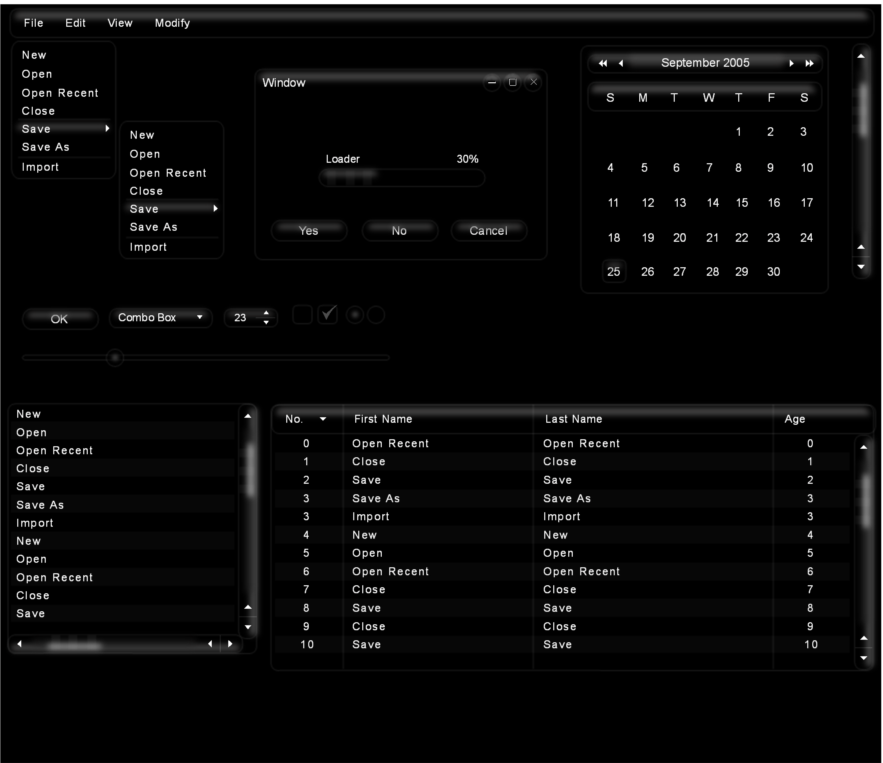The width and height of the screenshot is (883, 763).
Task: Click the table scrollbar down arrow at bottom
Action: coord(863,657)
